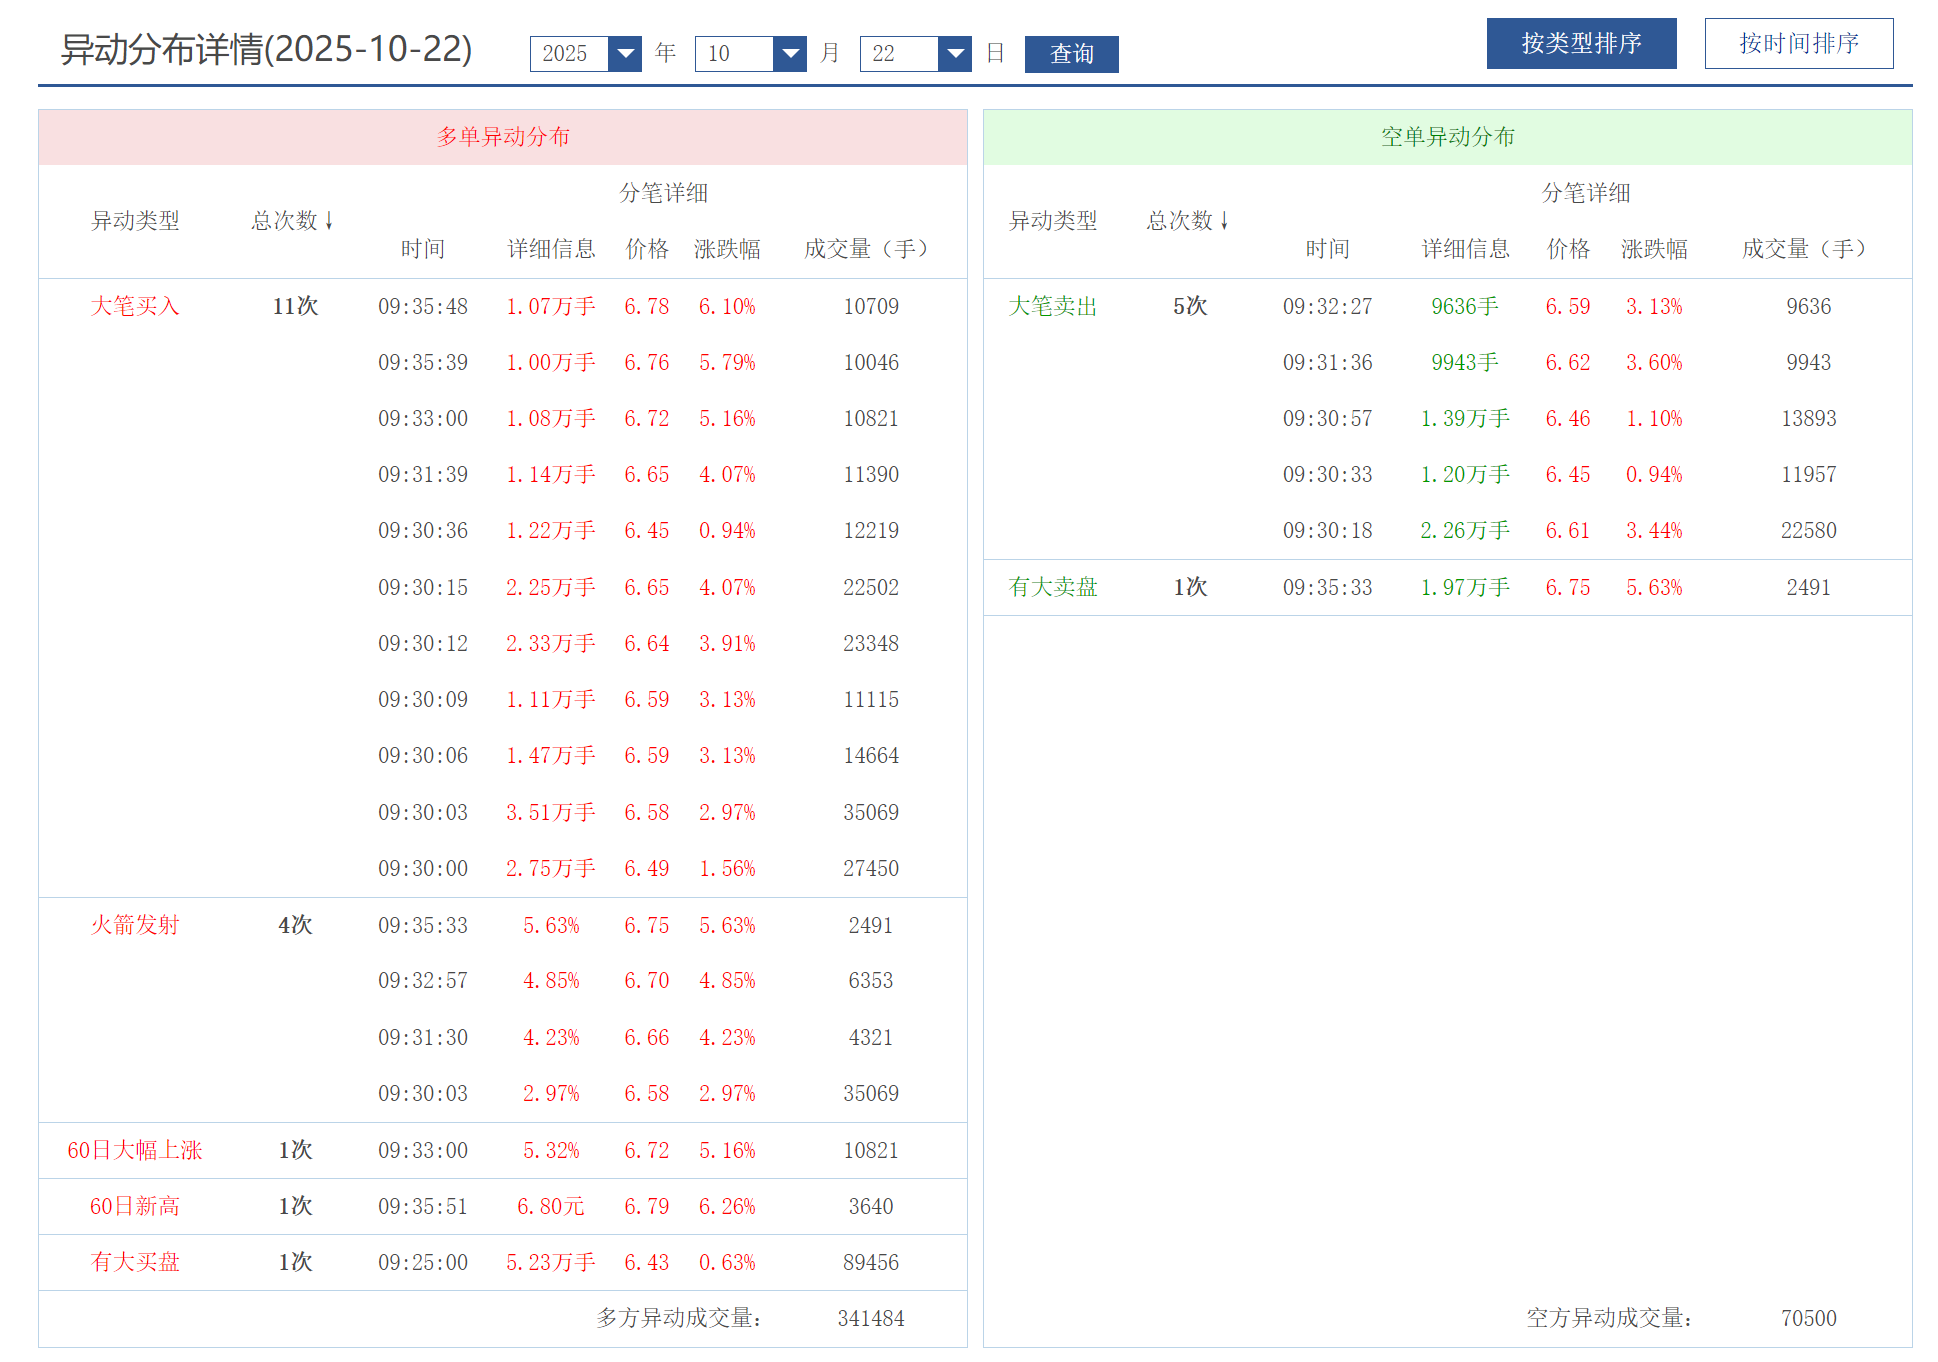Sort 总次数 arrow in 多单异动分布 table

[x=329, y=221]
